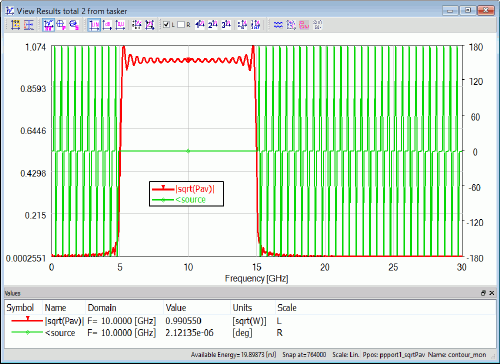This screenshot has width=500, height=364.
Task: Click the toolbar icon numbered 1
Action: point(200,25)
